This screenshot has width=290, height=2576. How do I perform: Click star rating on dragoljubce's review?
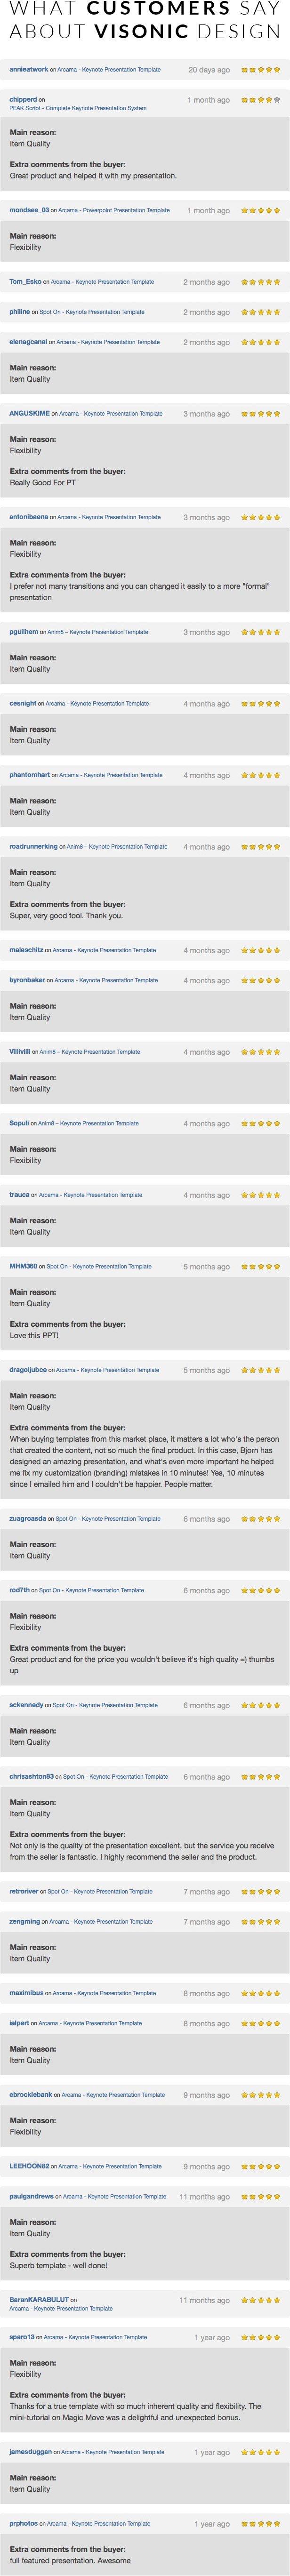point(261,1370)
